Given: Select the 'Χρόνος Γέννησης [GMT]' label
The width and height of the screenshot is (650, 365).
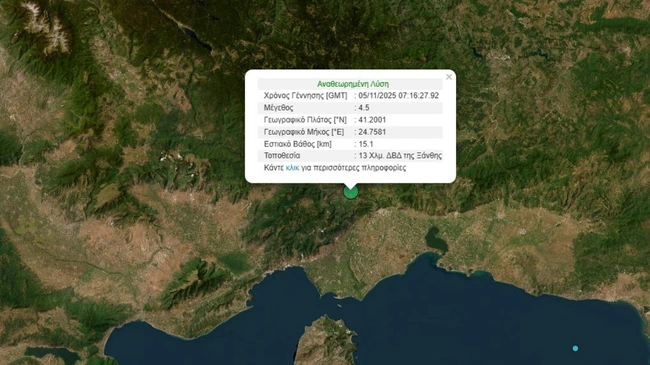Looking at the screenshot, I should (306, 96).
